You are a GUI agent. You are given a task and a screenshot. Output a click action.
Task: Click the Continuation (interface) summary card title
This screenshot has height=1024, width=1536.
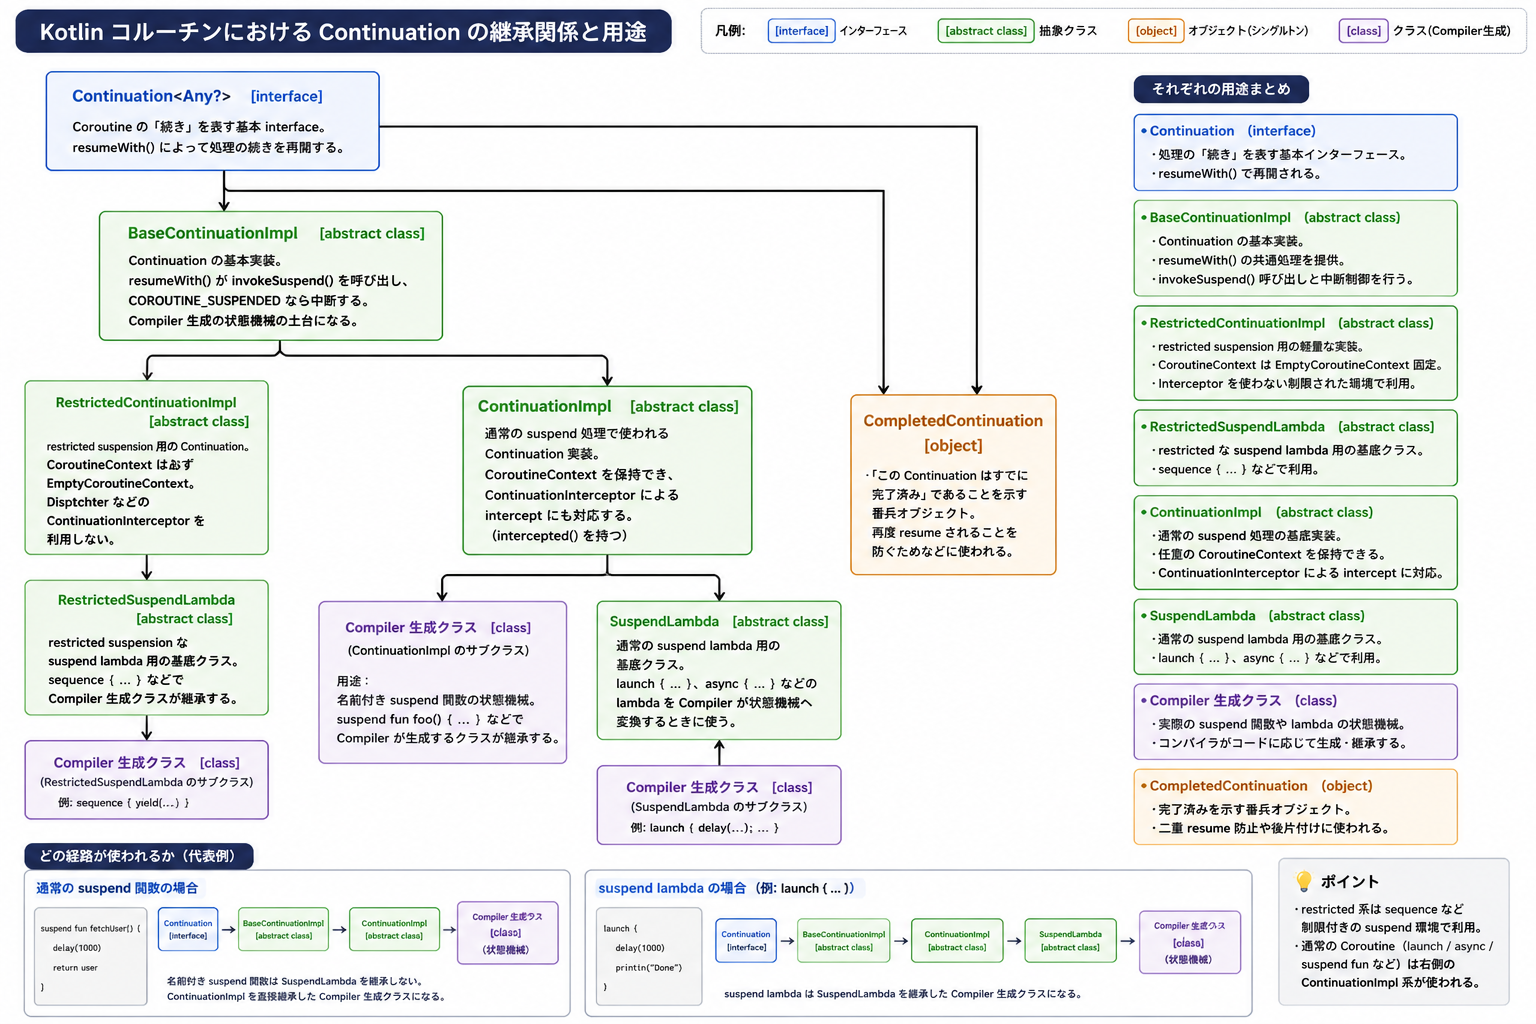(x=1232, y=131)
